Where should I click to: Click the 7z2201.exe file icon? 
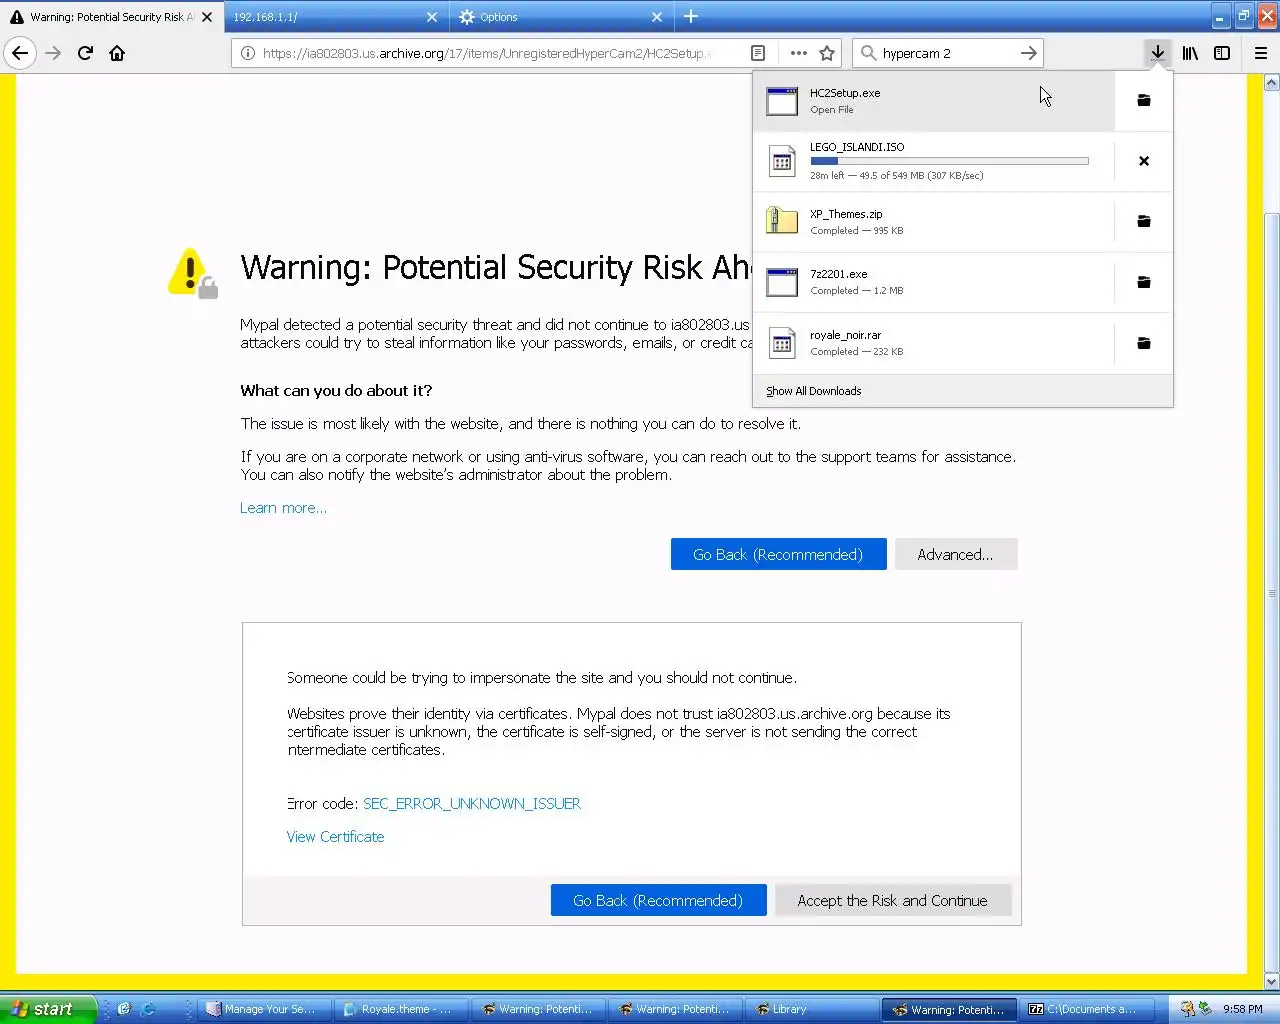click(x=782, y=282)
